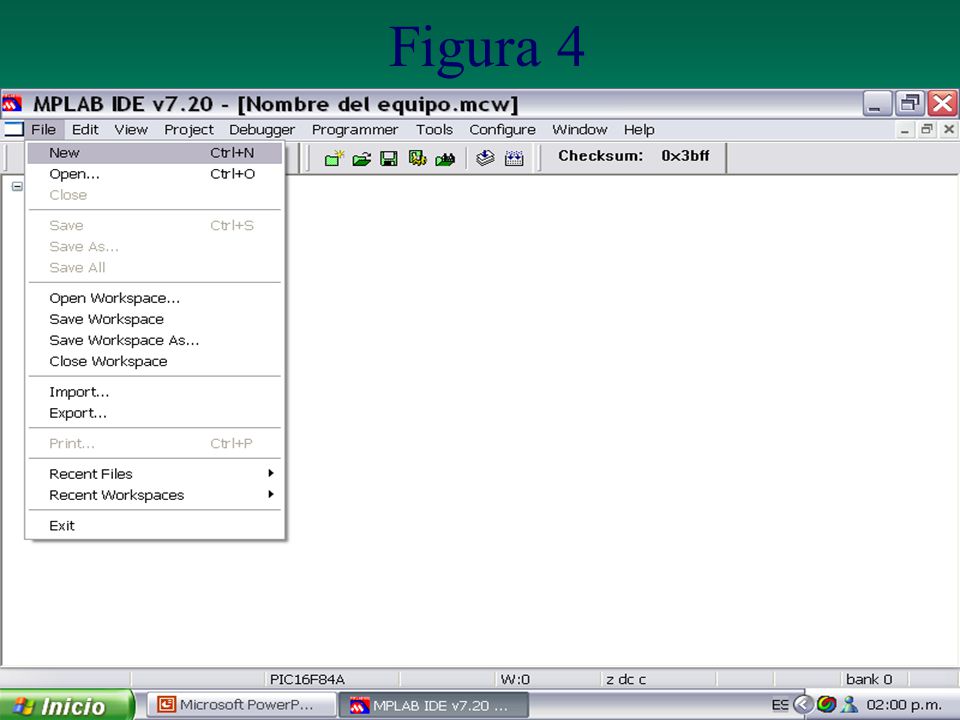The width and height of the screenshot is (960, 720).
Task: Minimize the MPLAB IDE window
Action: pyautogui.click(x=877, y=103)
